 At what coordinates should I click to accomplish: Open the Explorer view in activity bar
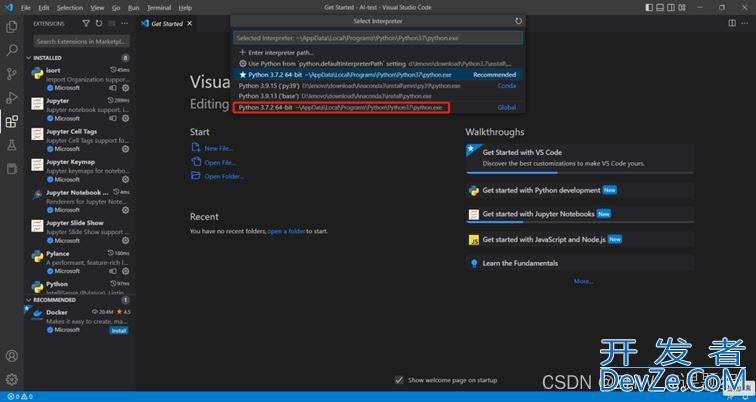[x=12, y=27]
